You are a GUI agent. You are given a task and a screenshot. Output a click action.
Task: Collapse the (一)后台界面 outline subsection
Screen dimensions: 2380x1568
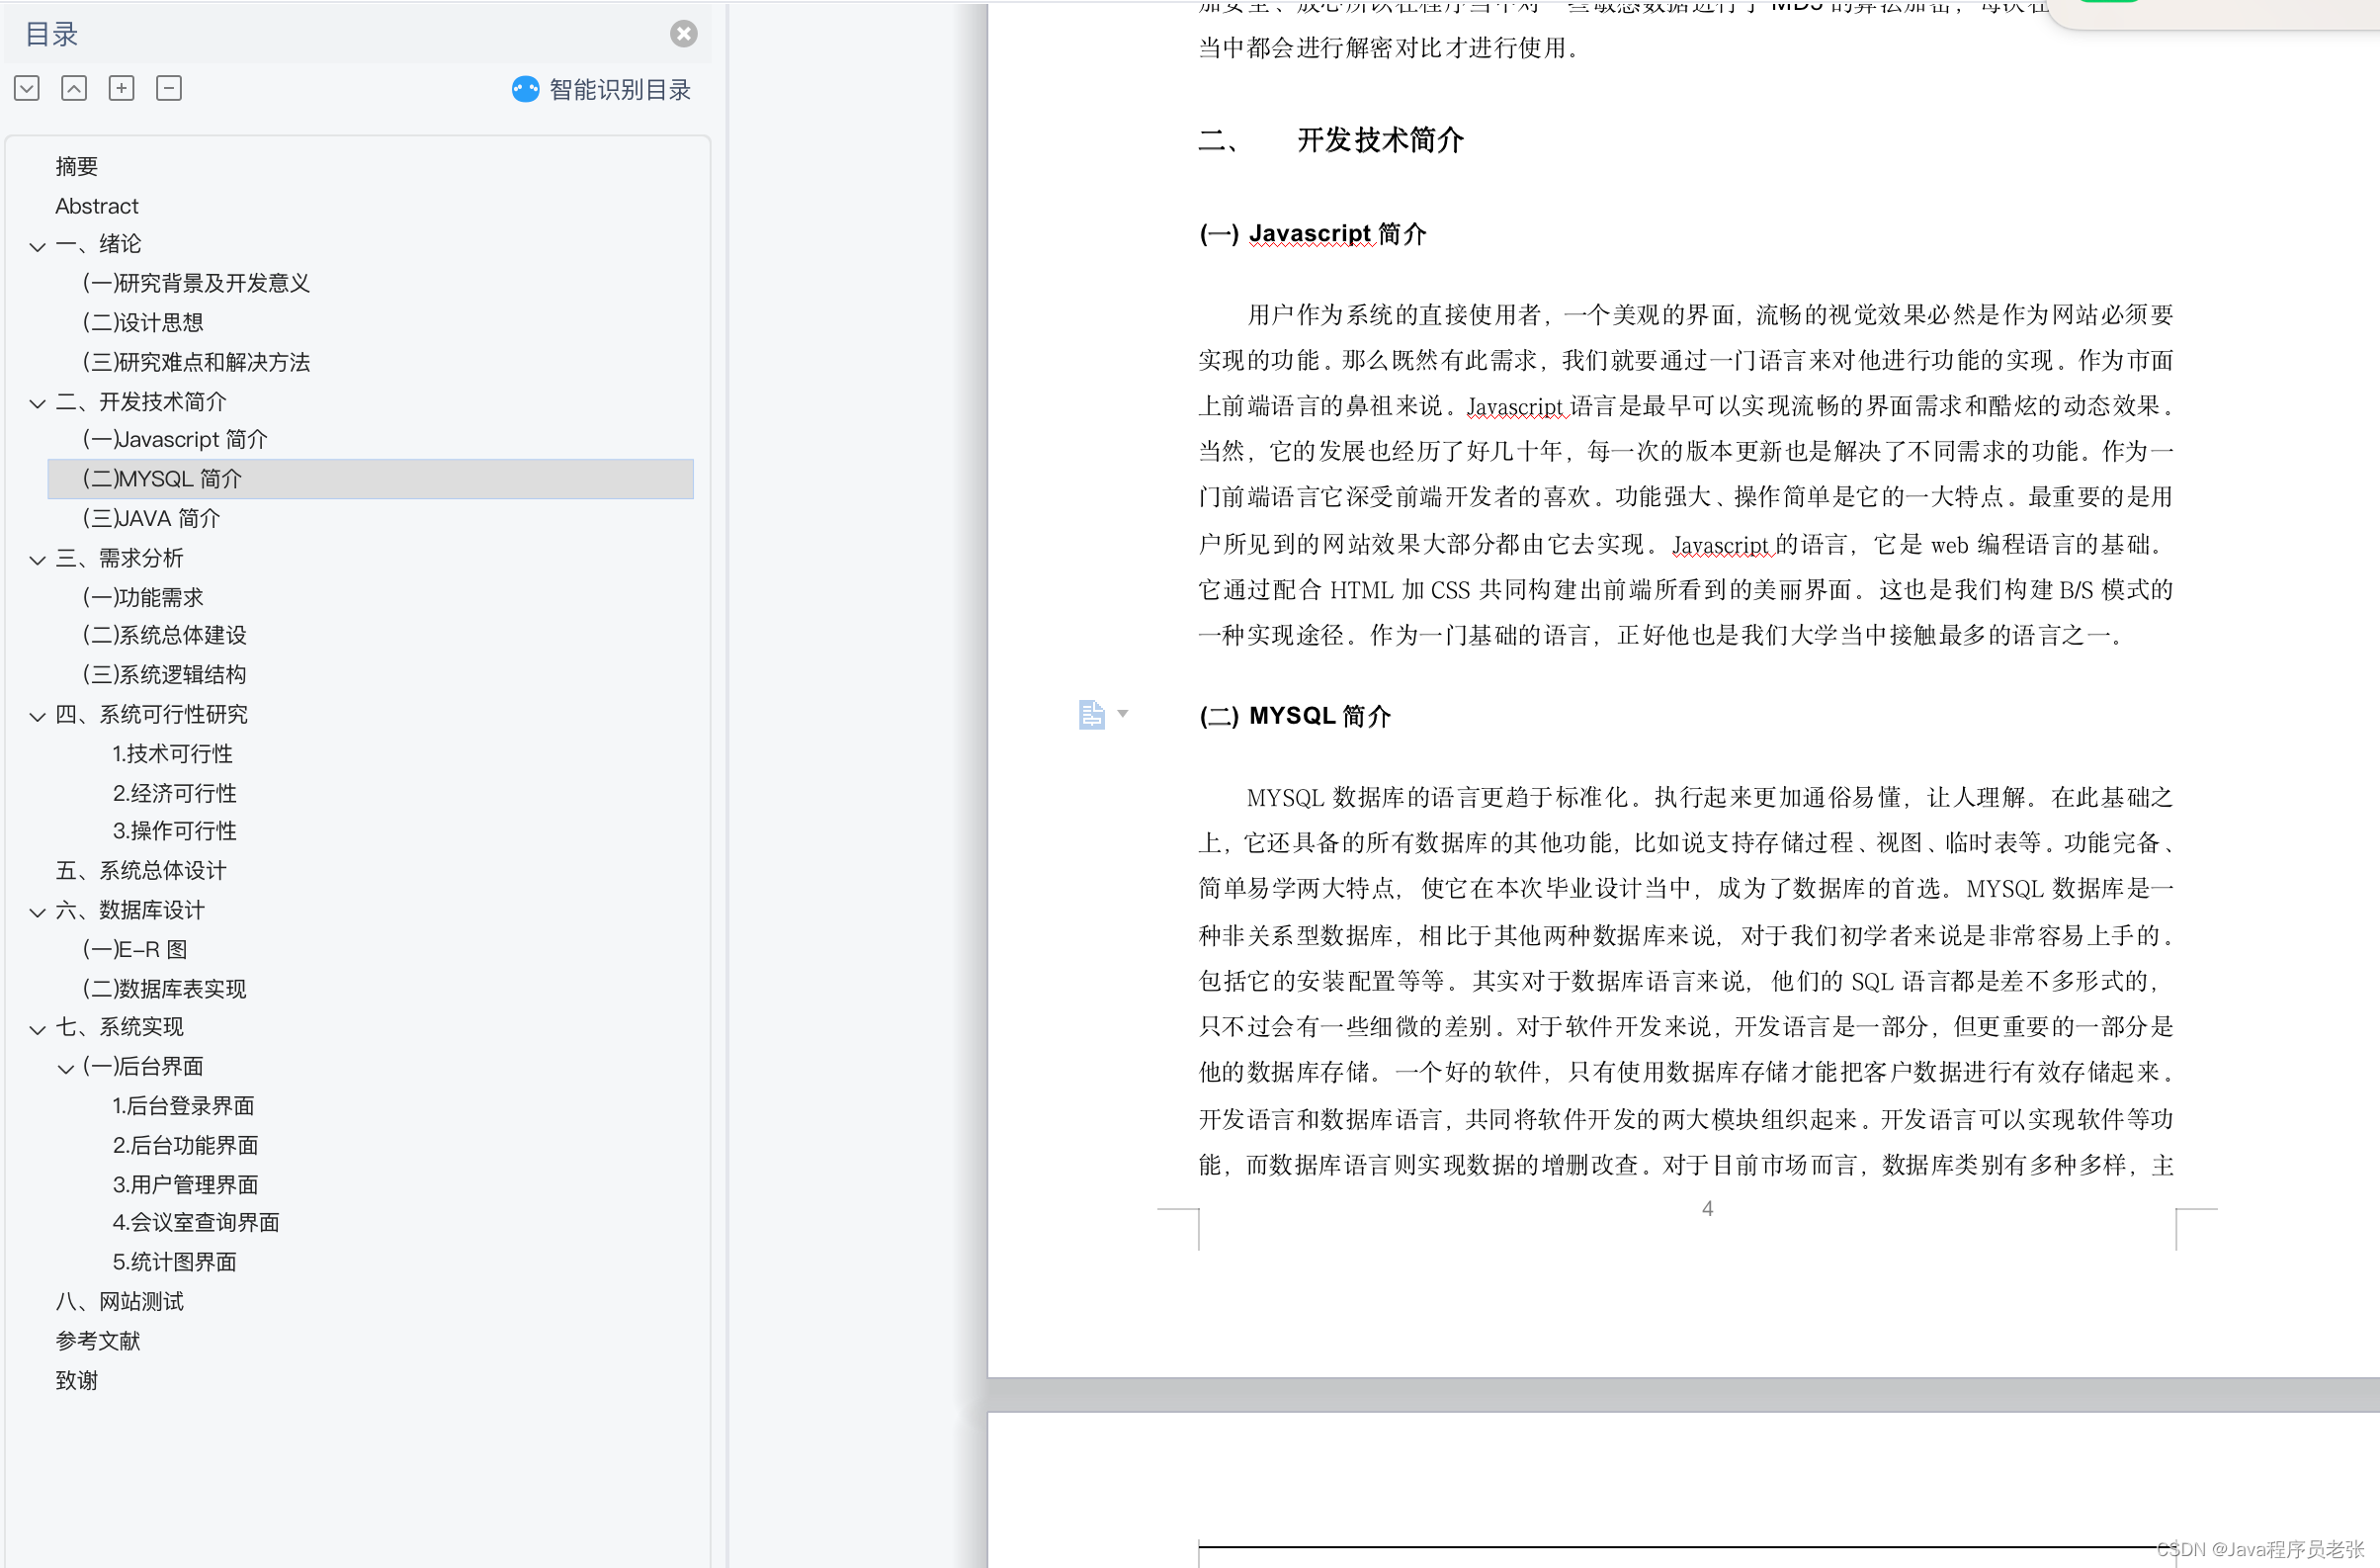click(66, 1069)
